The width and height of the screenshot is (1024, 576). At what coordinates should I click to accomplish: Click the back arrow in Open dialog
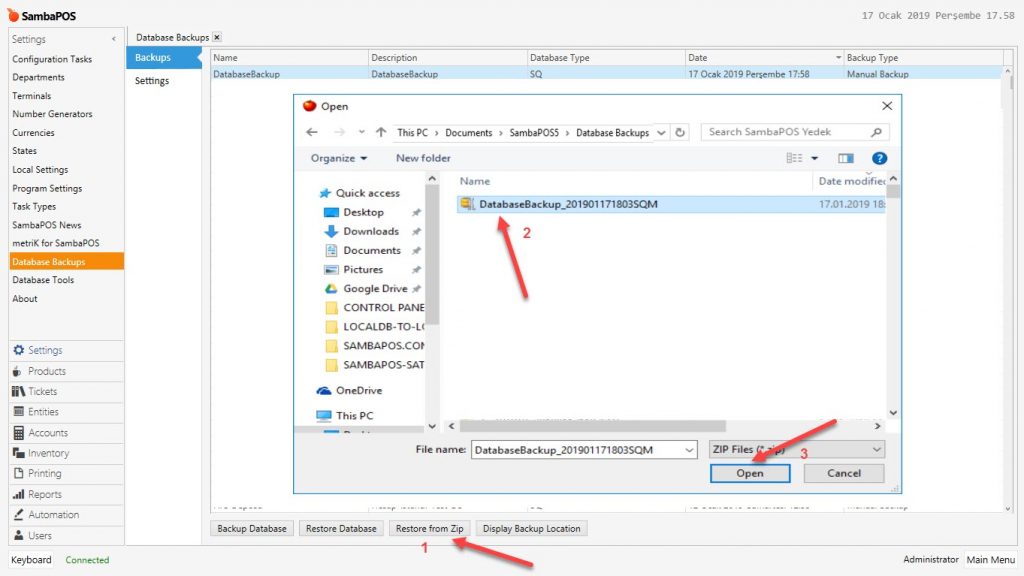312,132
